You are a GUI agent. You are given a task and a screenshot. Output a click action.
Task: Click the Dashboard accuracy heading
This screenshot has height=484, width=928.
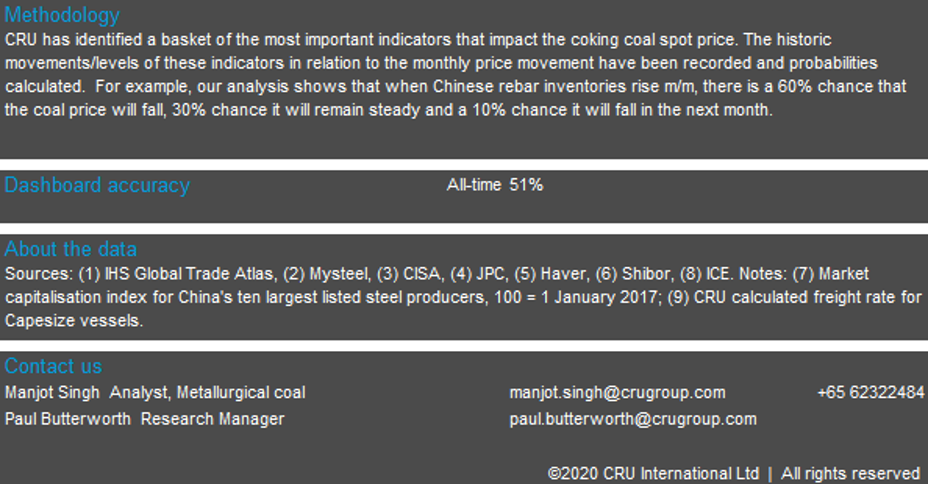pos(97,185)
